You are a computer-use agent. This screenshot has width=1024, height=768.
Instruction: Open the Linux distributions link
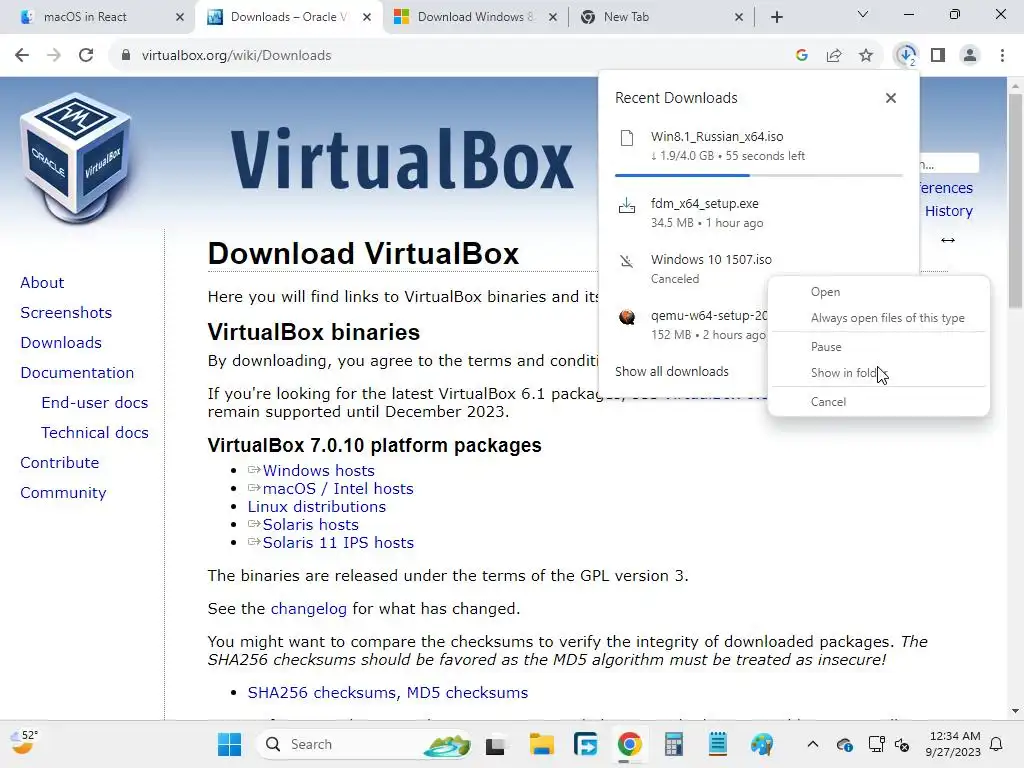click(317, 507)
